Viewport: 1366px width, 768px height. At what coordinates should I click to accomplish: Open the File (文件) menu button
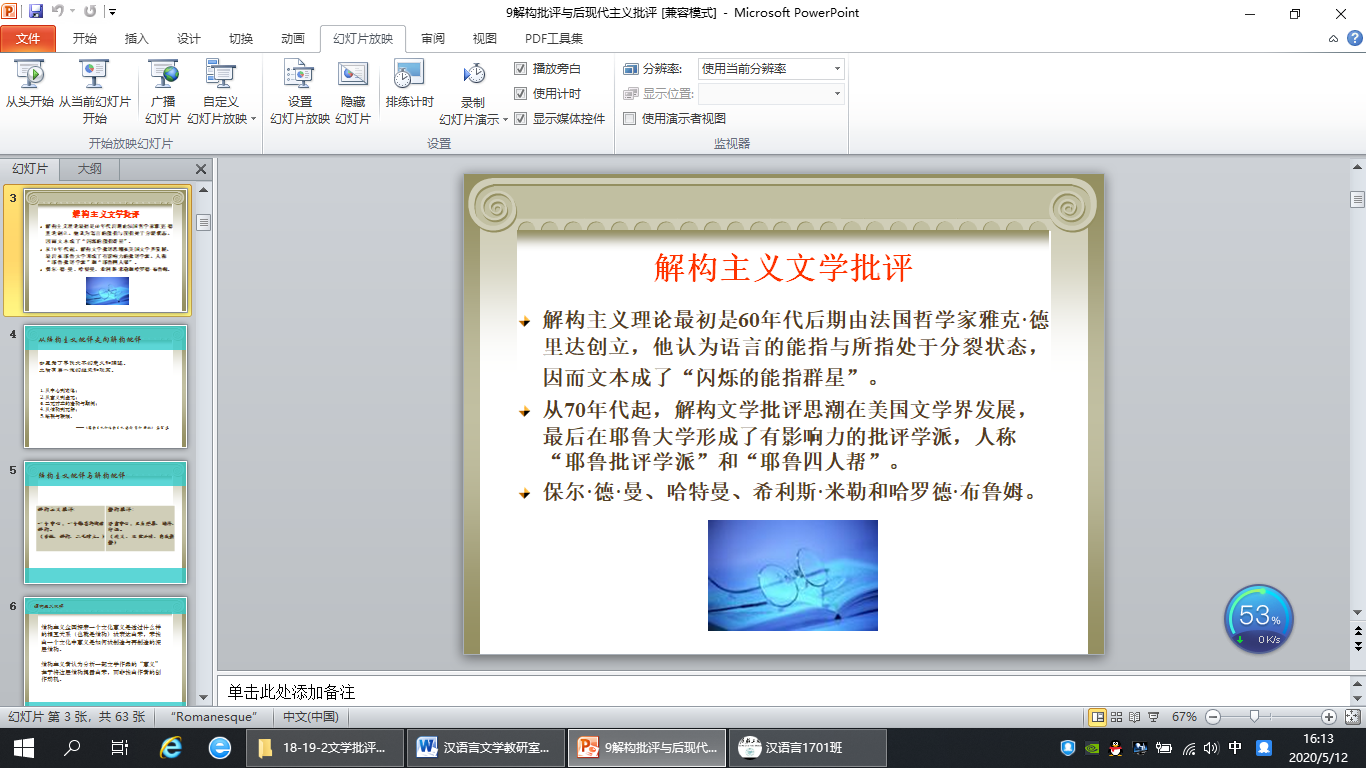(x=28, y=39)
